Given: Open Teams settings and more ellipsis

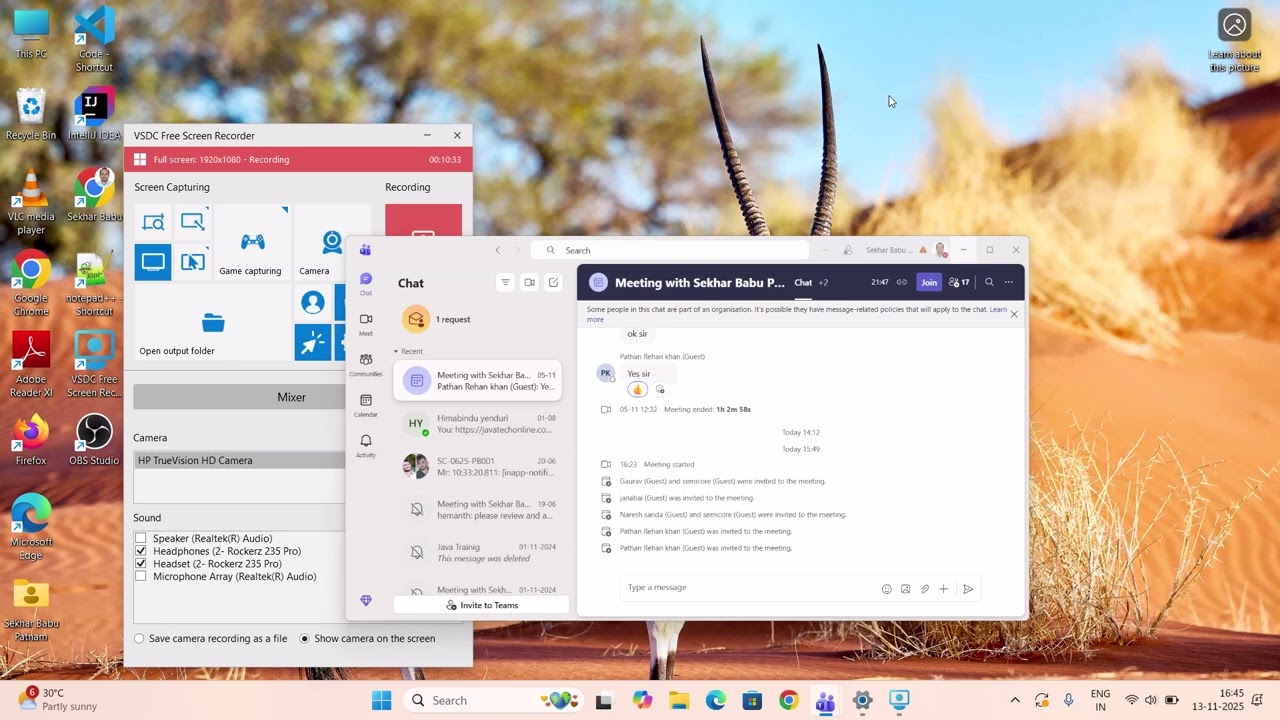Looking at the screenshot, I should [x=825, y=250].
